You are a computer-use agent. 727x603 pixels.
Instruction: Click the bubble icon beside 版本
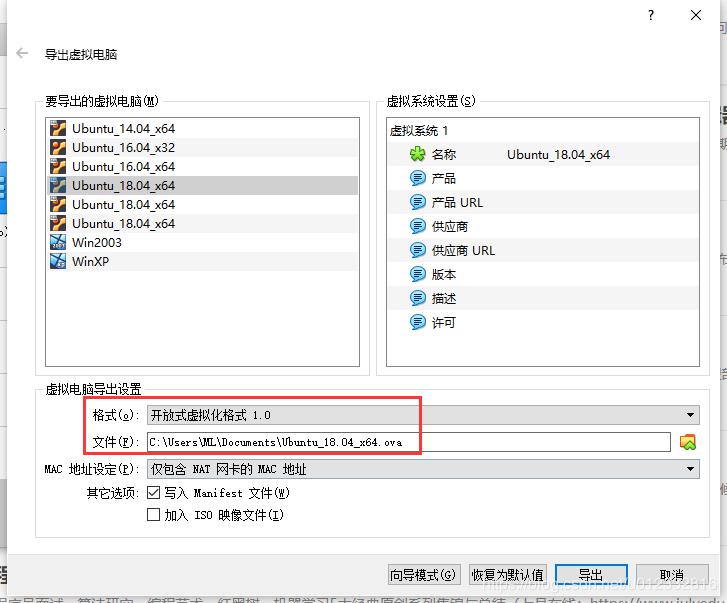pos(417,274)
